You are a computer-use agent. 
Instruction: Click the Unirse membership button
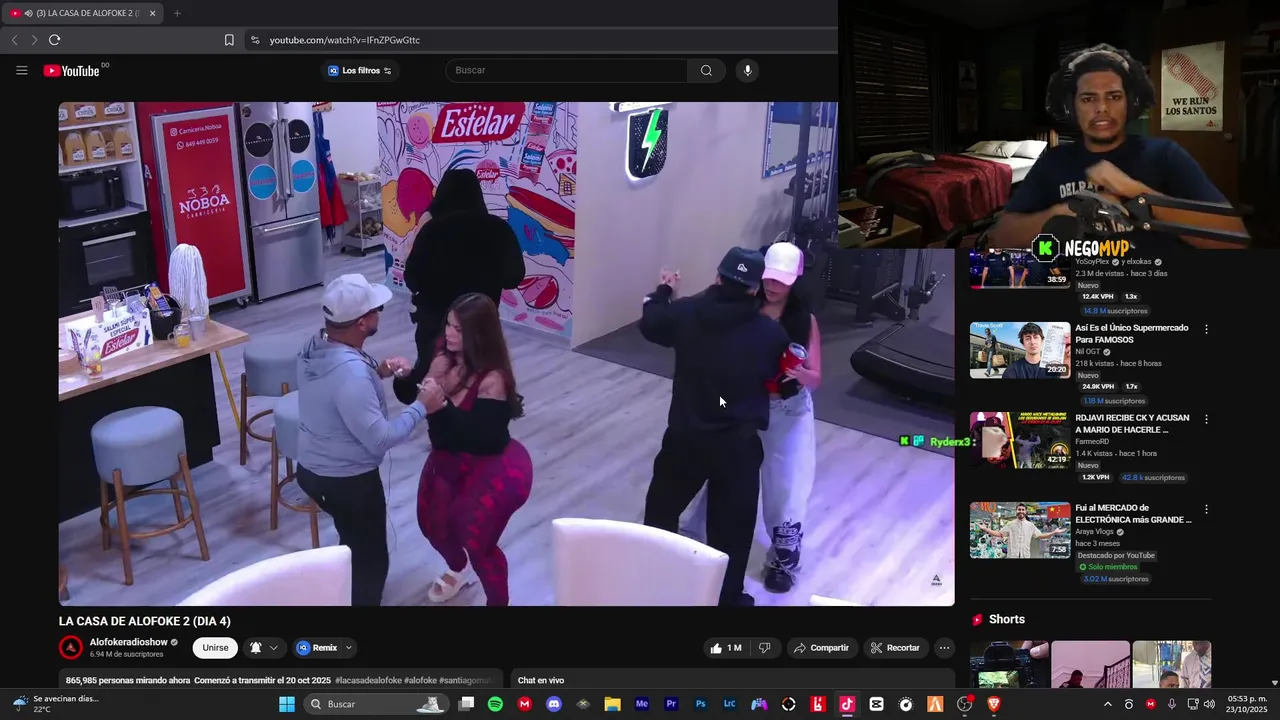pyautogui.click(x=215, y=648)
